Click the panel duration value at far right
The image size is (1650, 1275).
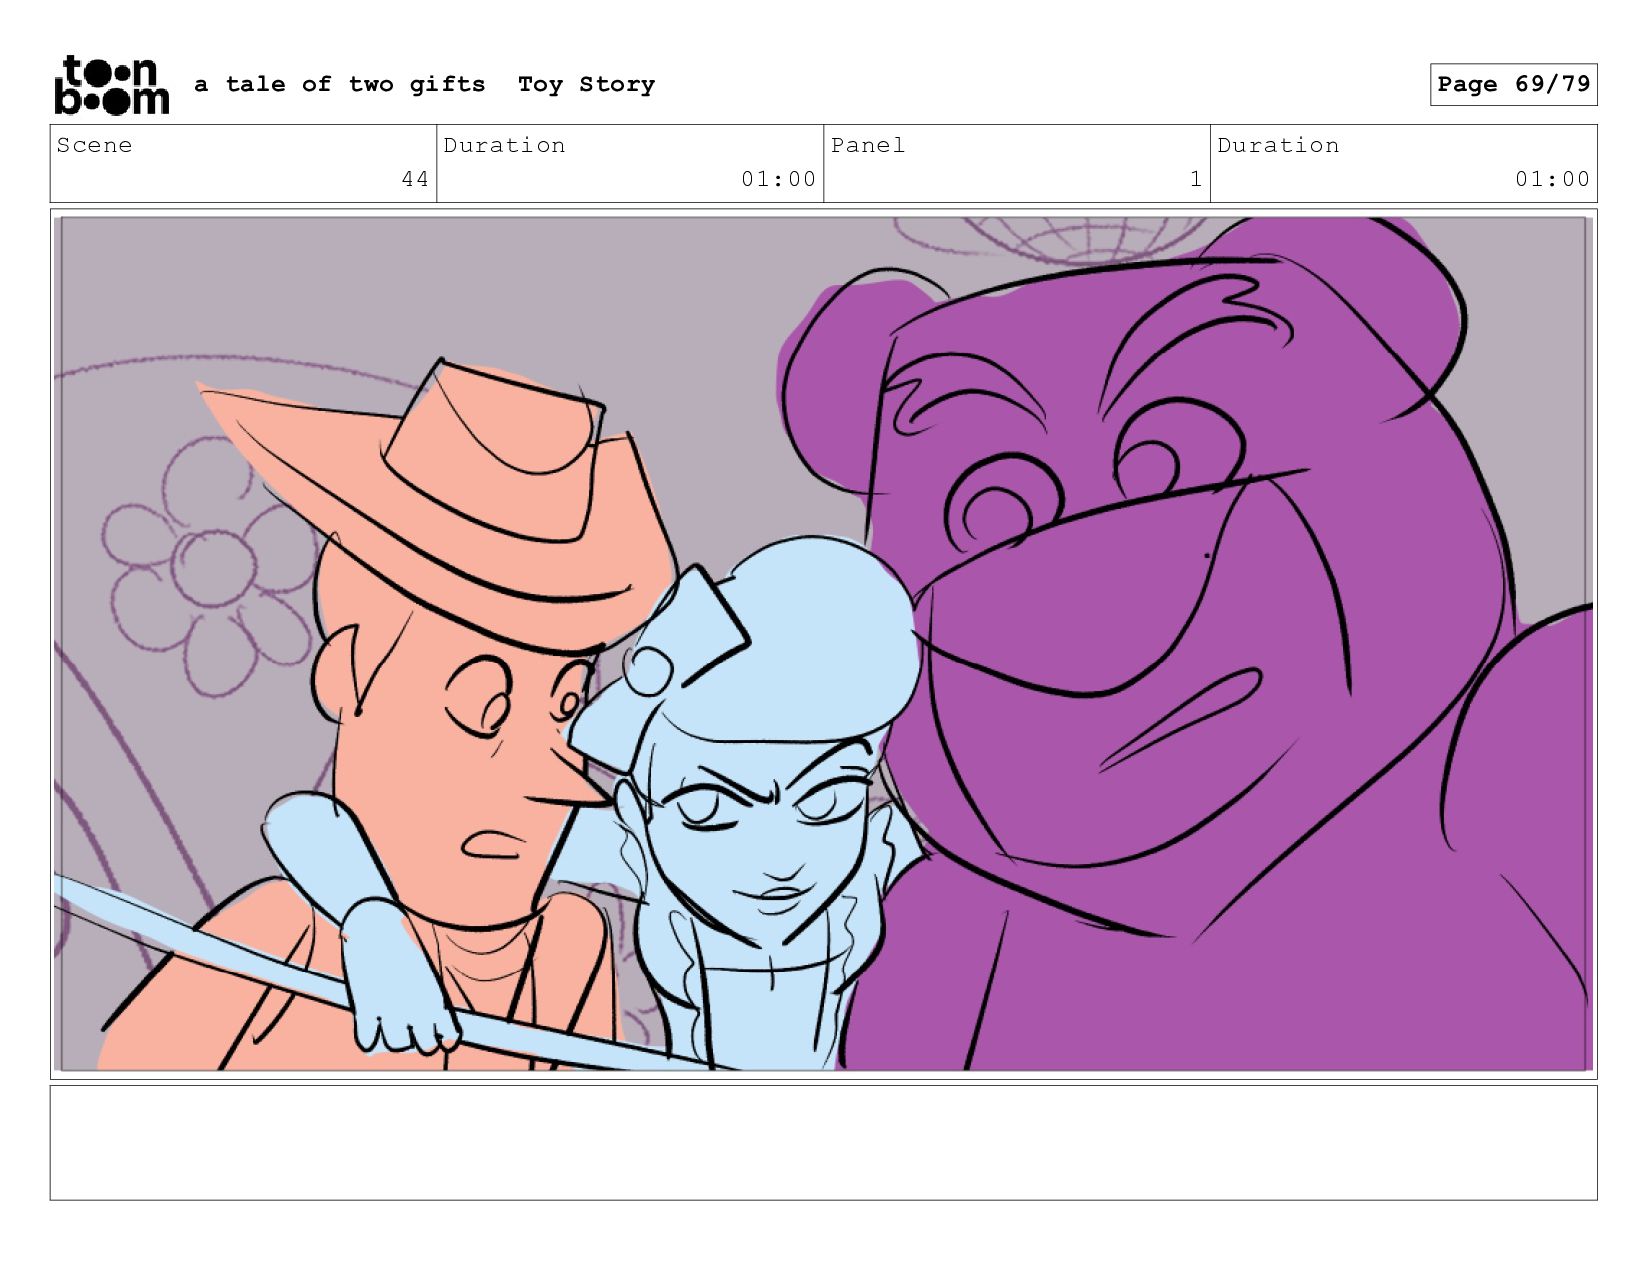(1552, 179)
